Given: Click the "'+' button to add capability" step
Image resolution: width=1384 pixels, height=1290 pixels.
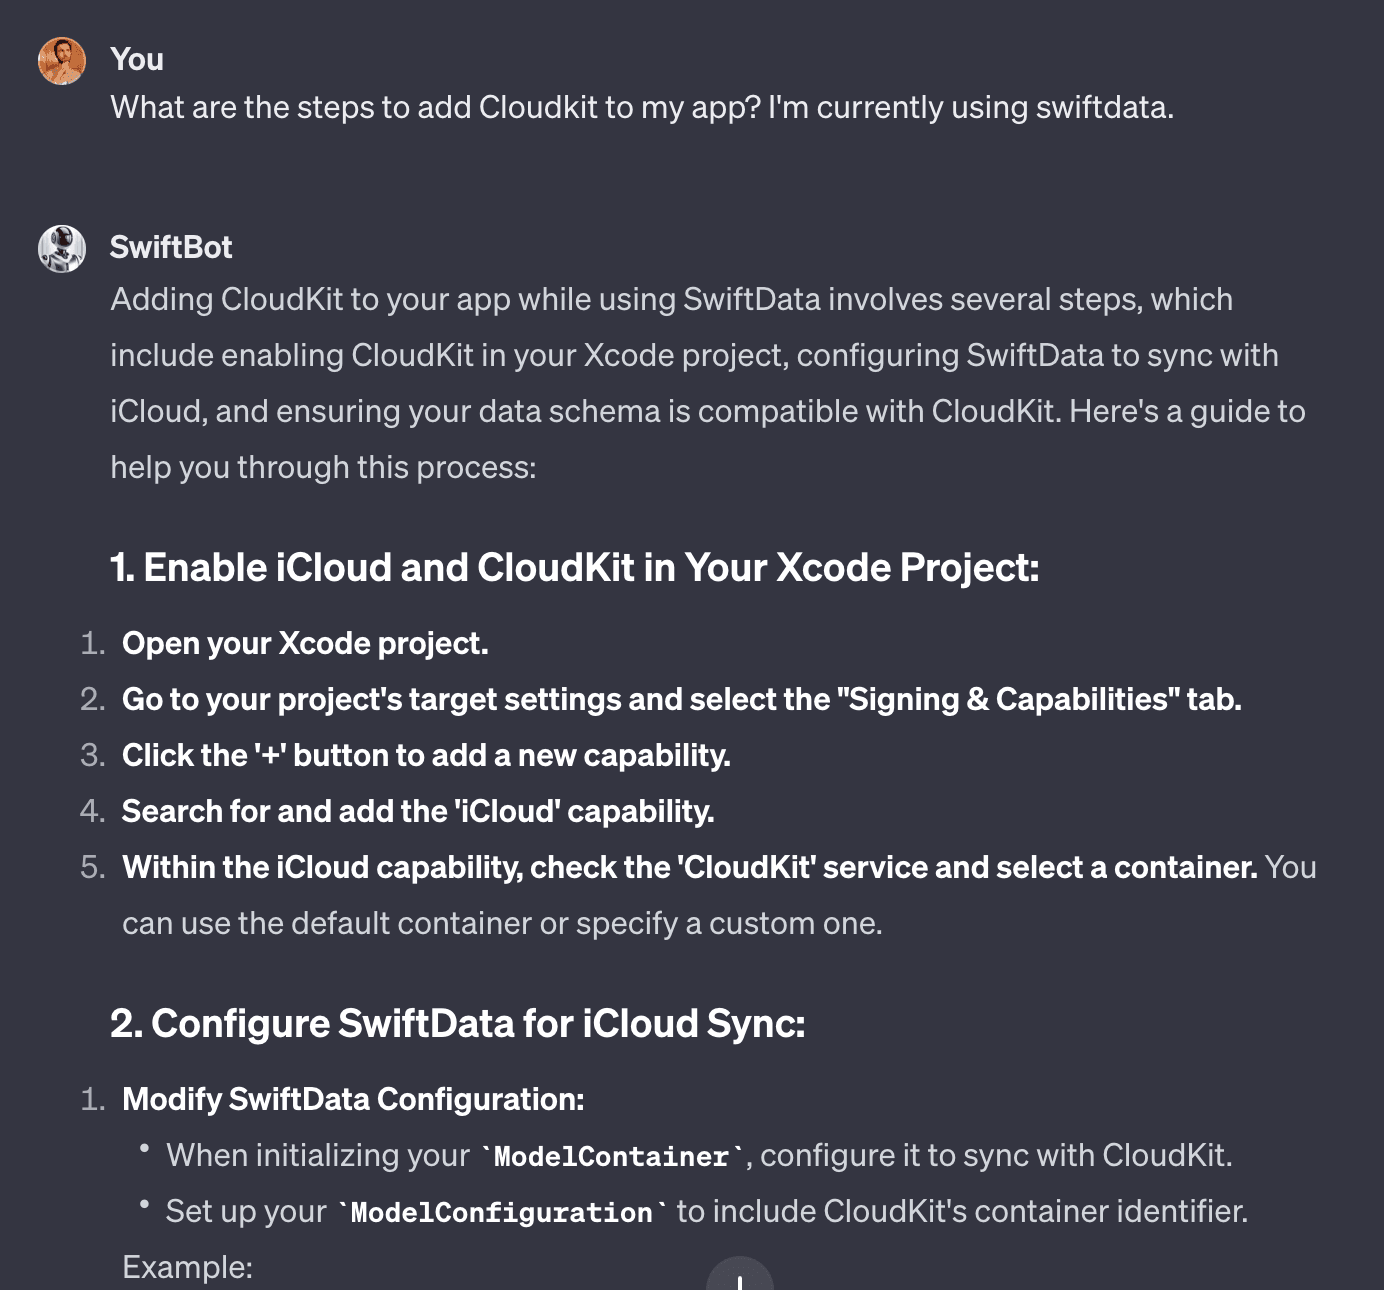Looking at the screenshot, I should point(426,755).
